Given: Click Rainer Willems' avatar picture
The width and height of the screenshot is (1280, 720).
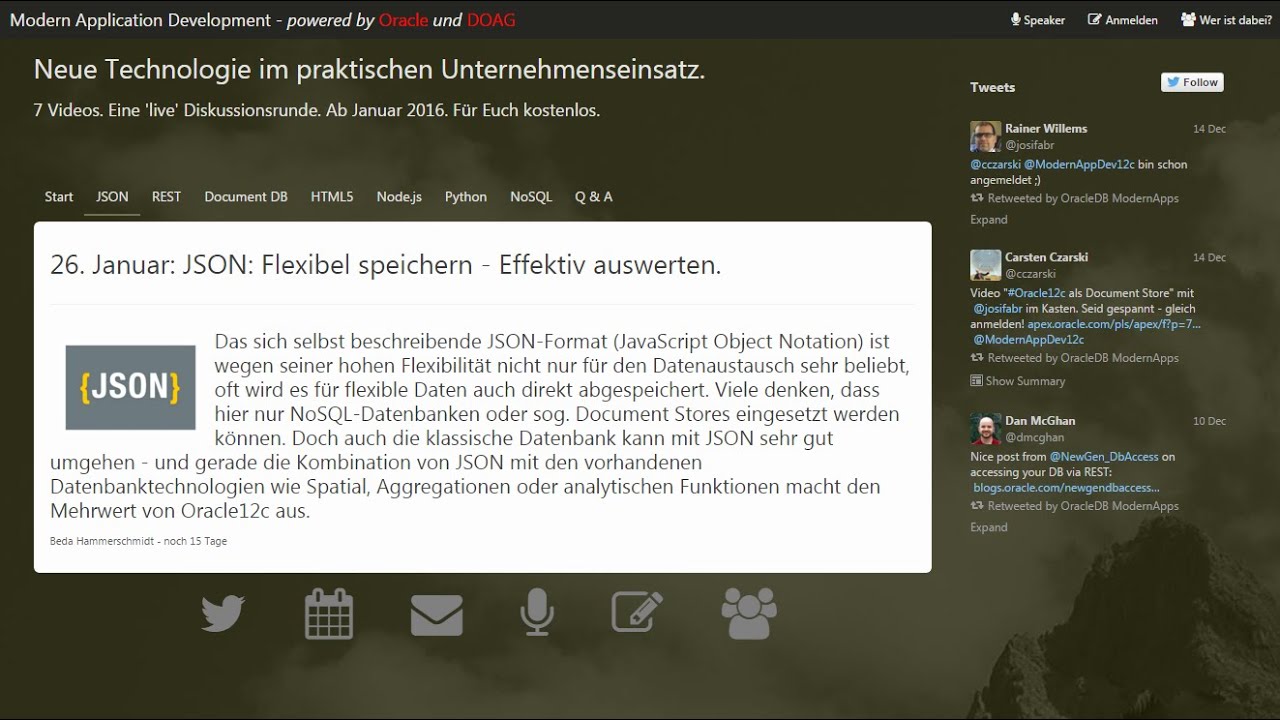Looking at the screenshot, I should point(985,137).
